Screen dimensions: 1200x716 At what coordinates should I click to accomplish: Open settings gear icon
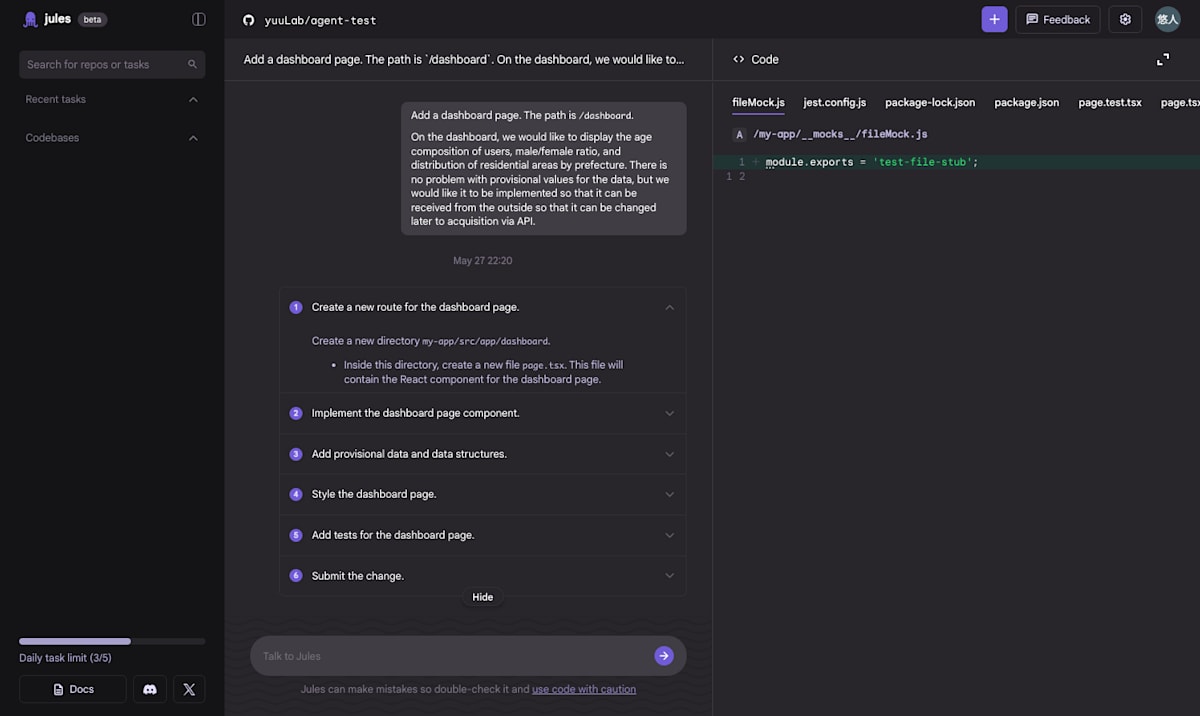[x=1125, y=19]
